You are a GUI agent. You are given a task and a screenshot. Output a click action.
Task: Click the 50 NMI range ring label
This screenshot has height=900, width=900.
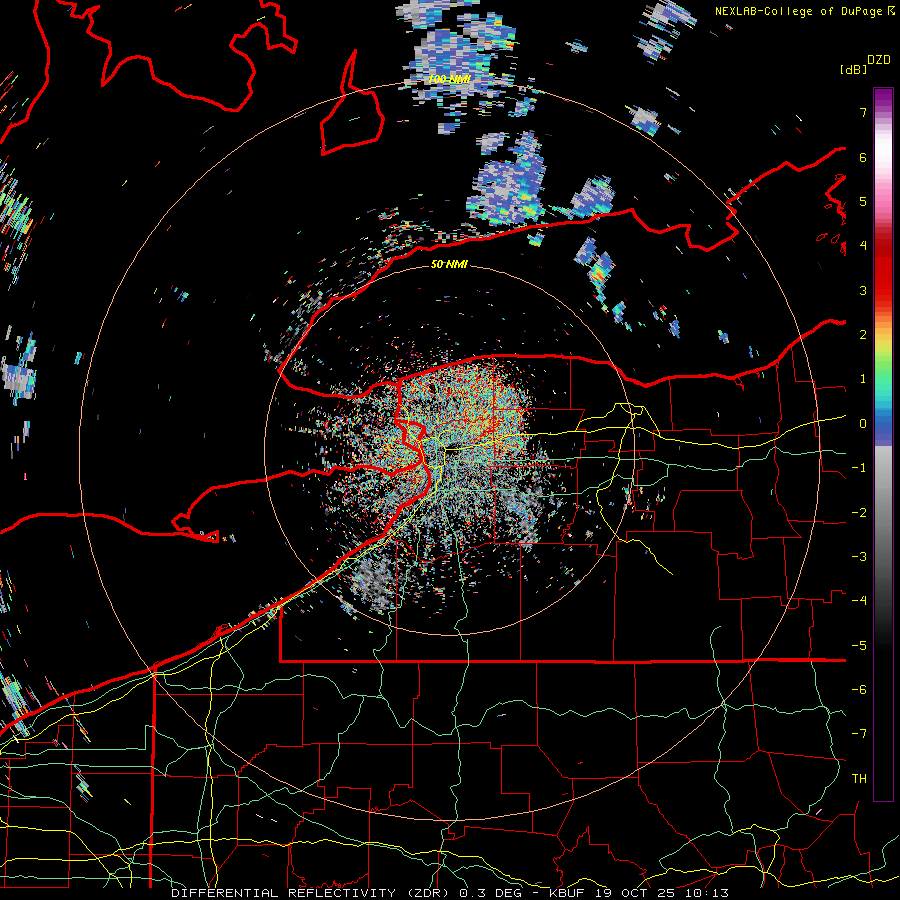point(449,264)
